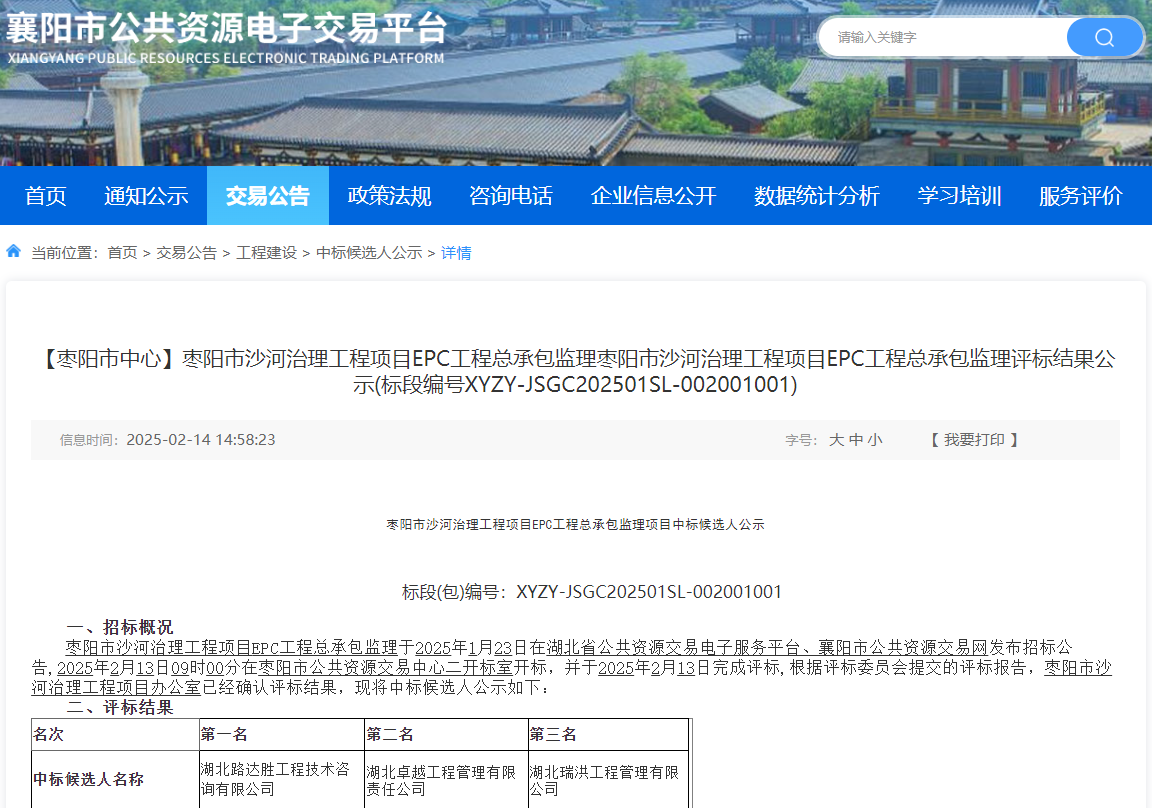Open the 通知公示 navigation tab
1152x808 pixels.
click(x=146, y=196)
